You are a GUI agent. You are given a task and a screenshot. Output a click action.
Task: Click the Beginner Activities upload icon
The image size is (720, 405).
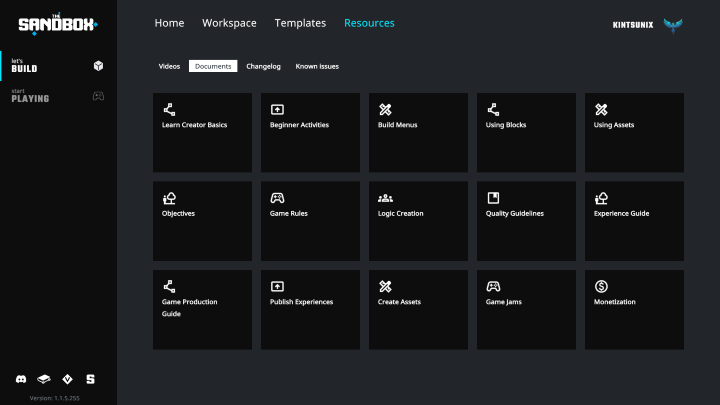(277, 109)
